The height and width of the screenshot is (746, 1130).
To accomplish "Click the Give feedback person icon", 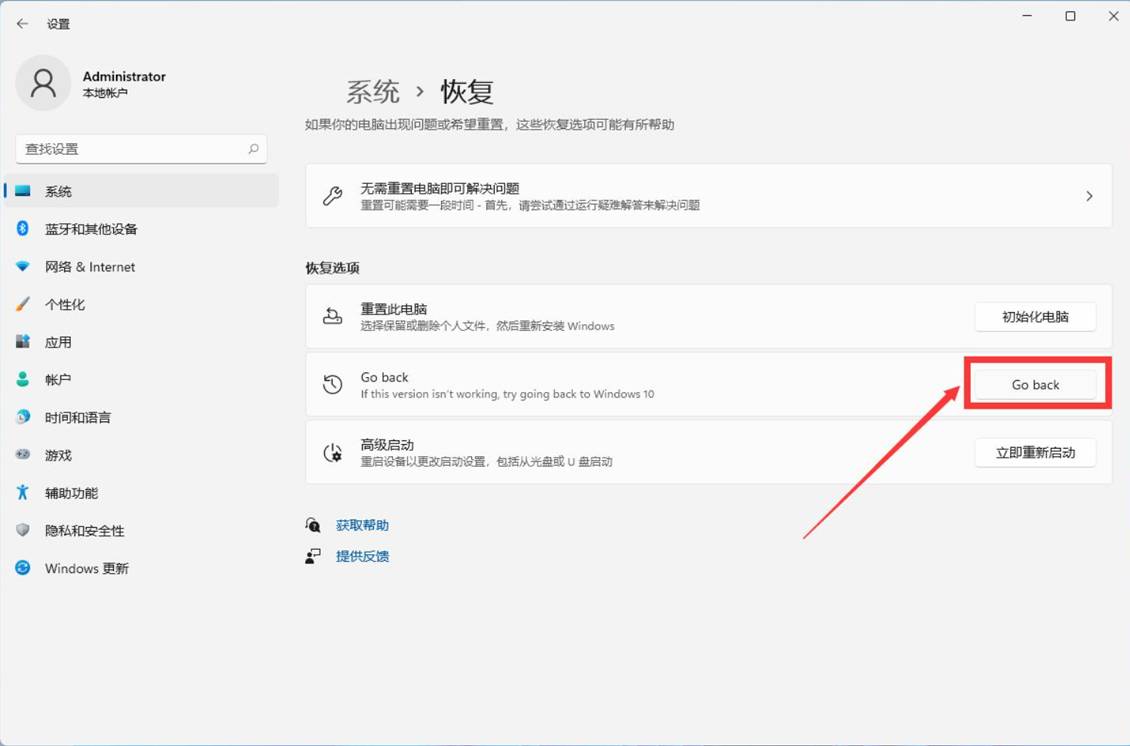I will click(313, 556).
